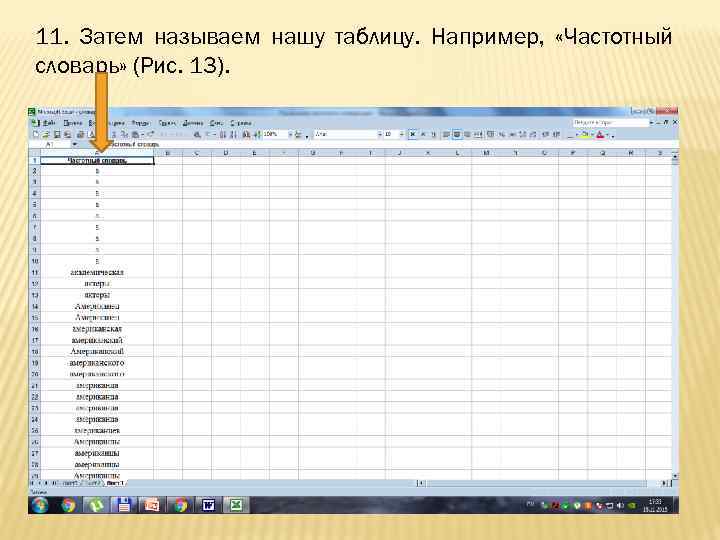Click the help question input box
The width and height of the screenshot is (720, 540).
pyautogui.click(x=611, y=123)
